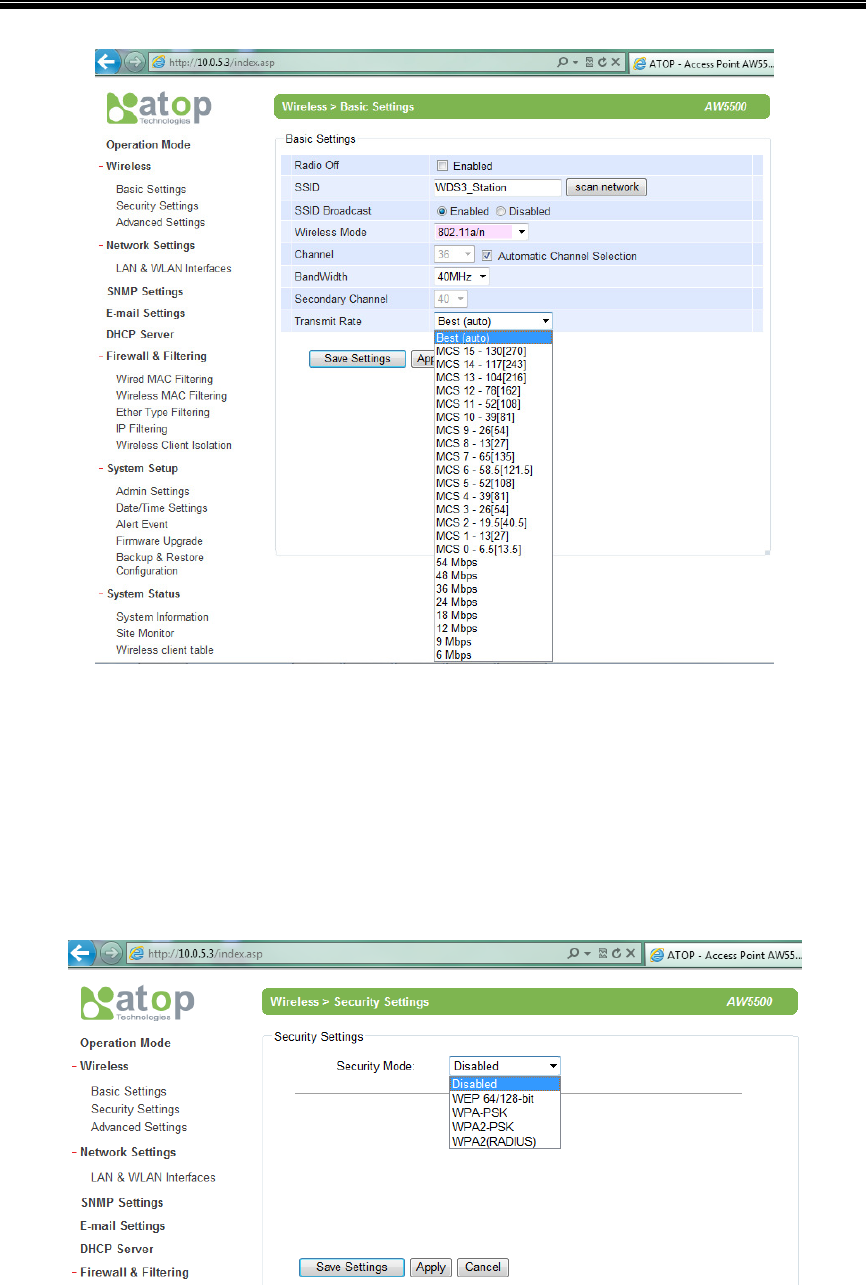
Task: Click ATOP tab favicon in Basic Settings browser
Action: tap(639, 62)
